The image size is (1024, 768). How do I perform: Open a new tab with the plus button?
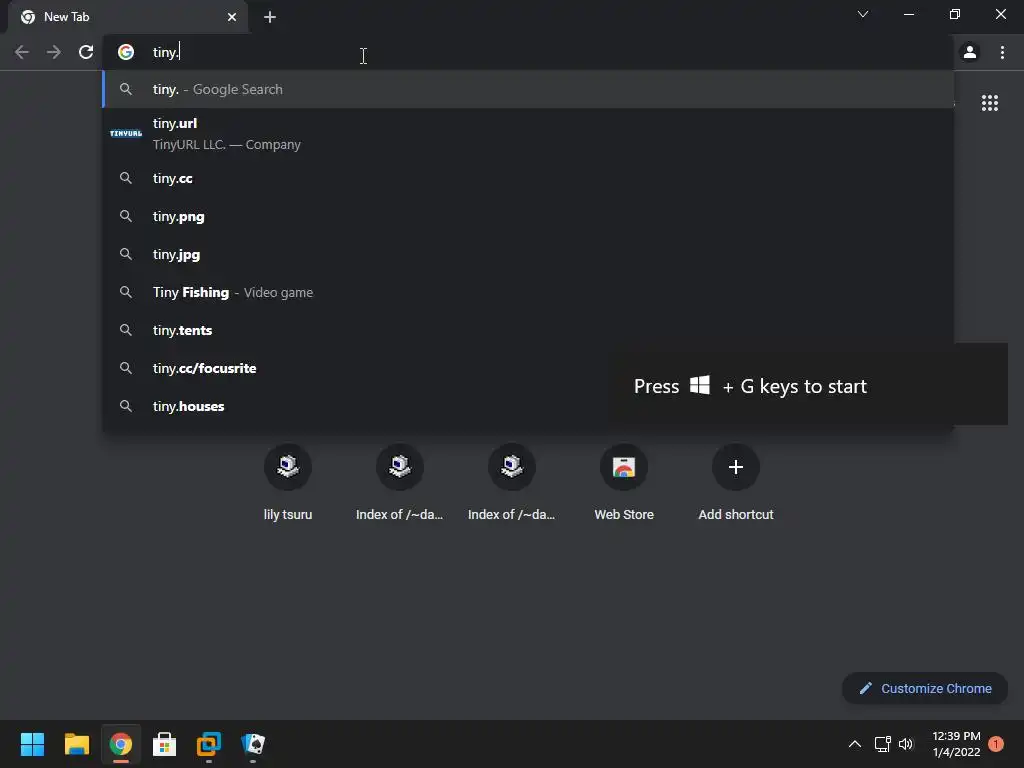pyautogui.click(x=270, y=17)
